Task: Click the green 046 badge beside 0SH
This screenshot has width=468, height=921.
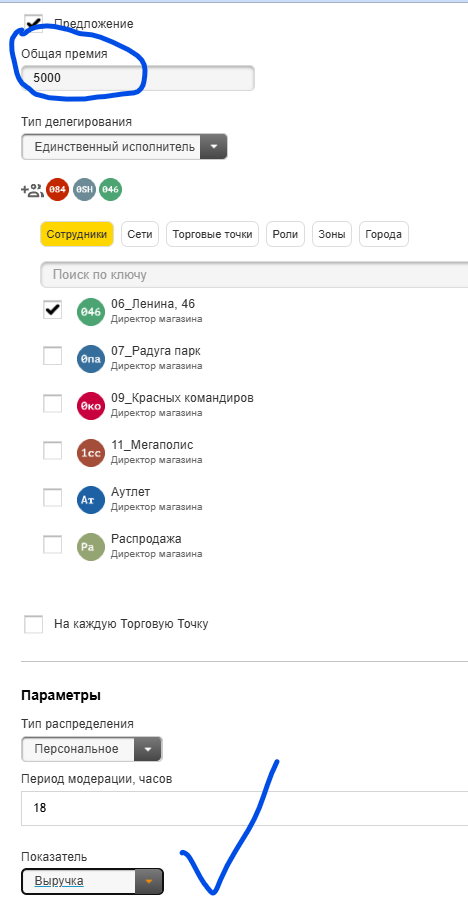Action: [110, 190]
